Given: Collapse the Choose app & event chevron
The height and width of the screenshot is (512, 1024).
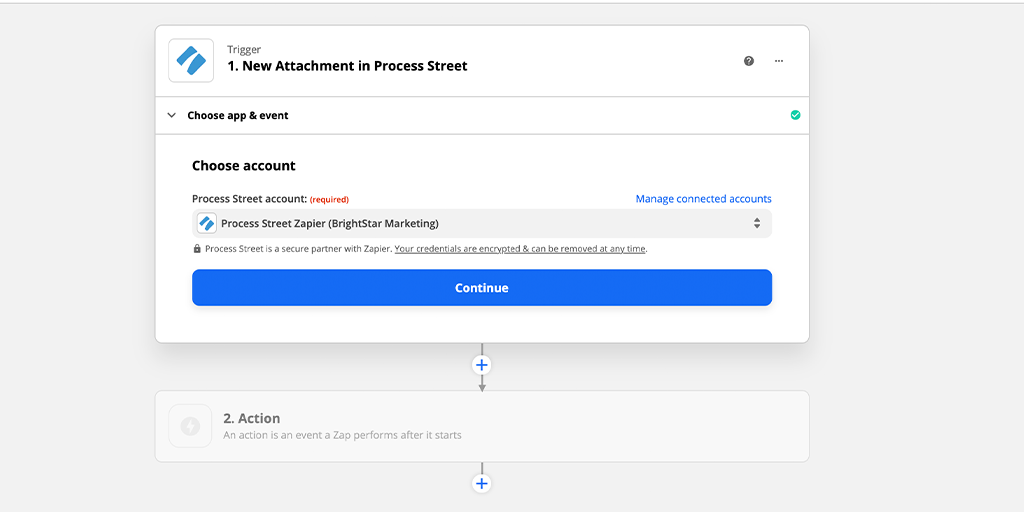Looking at the screenshot, I should tap(172, 116).
